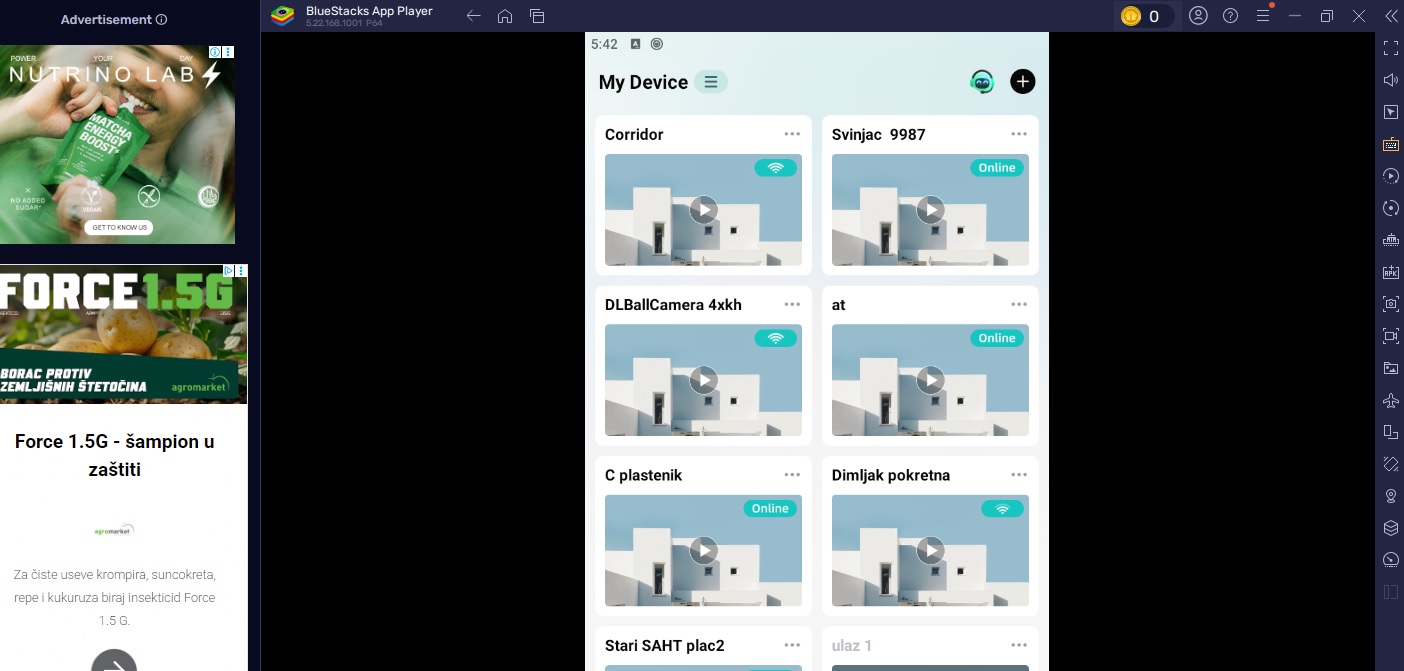Click the WiFi badge on Corridor
1404x671 pixels.
[x=776, y=168]
